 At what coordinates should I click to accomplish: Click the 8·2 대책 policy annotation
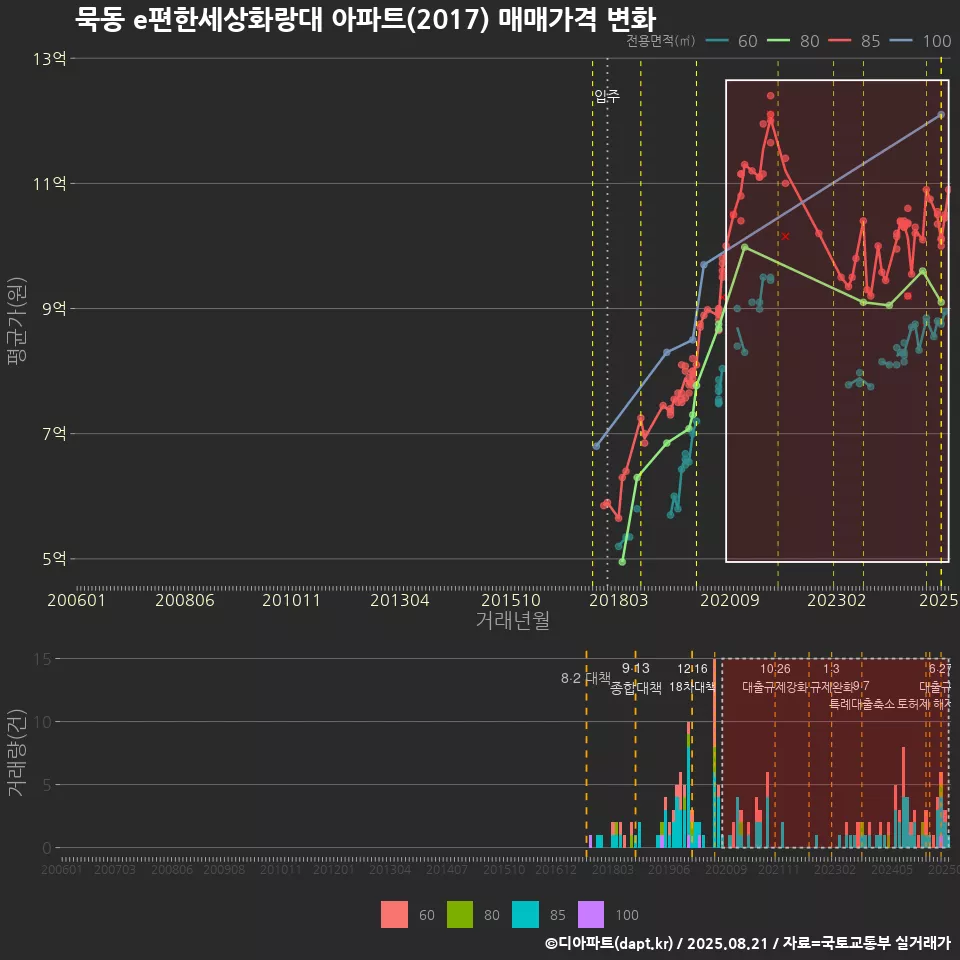(x=586, y=678)
